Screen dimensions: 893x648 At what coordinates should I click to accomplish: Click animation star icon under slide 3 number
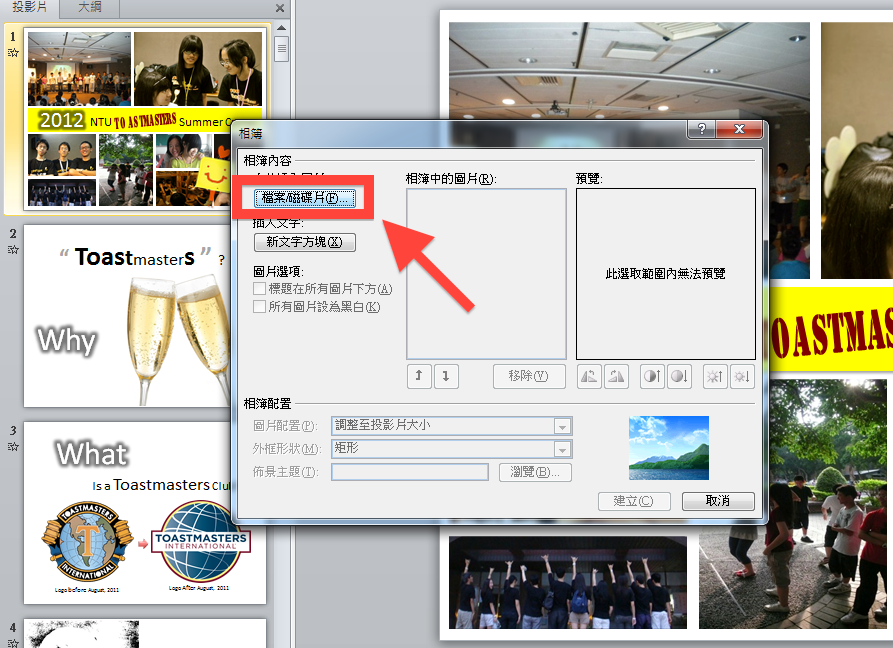point(13,447)
